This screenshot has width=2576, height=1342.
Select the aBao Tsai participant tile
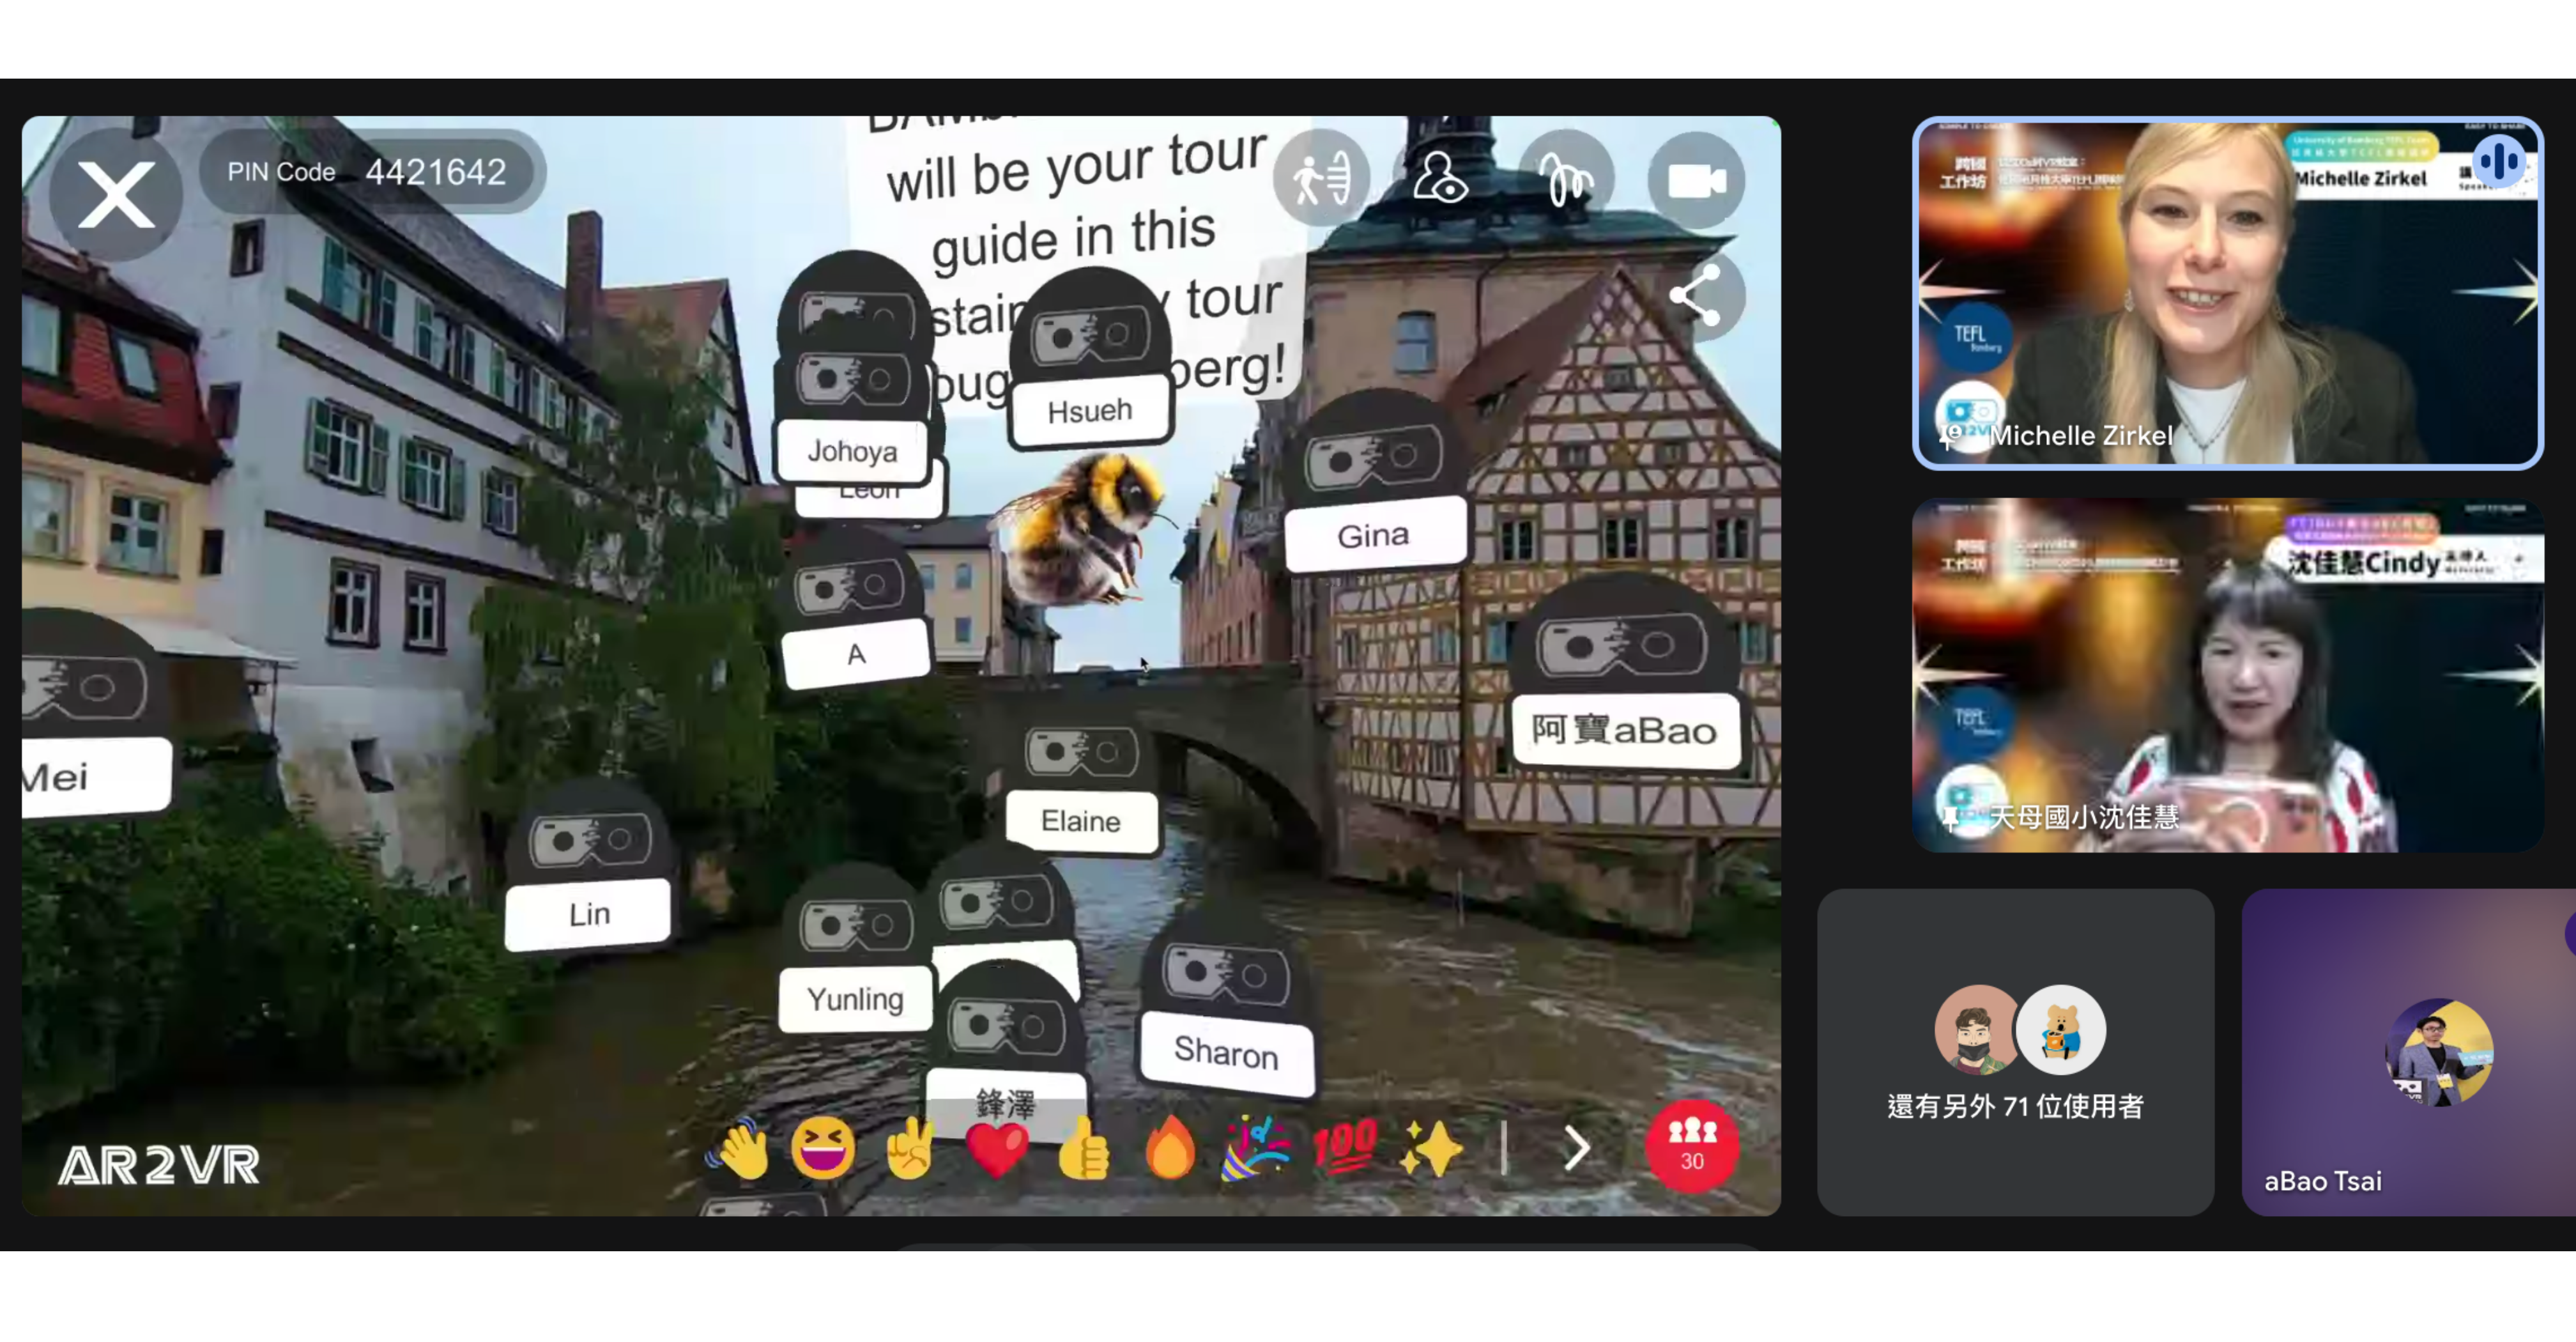(2408, 1052)
